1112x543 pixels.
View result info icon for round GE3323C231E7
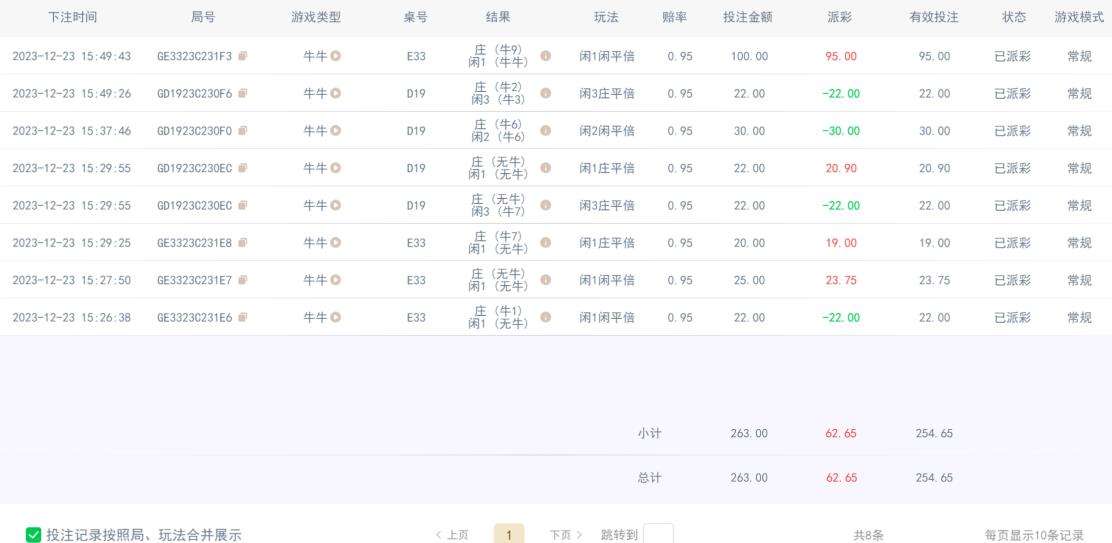click(545, 279)
